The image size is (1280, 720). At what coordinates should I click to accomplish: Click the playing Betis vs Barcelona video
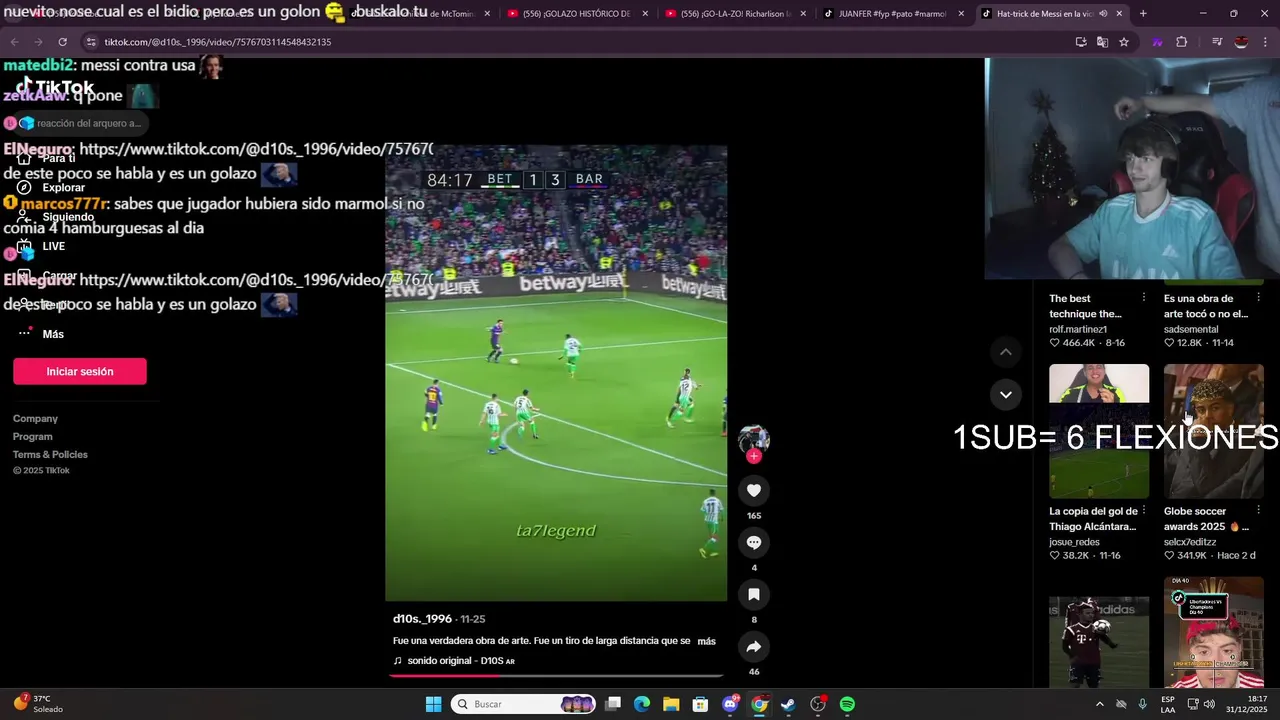tap(556, 373)
